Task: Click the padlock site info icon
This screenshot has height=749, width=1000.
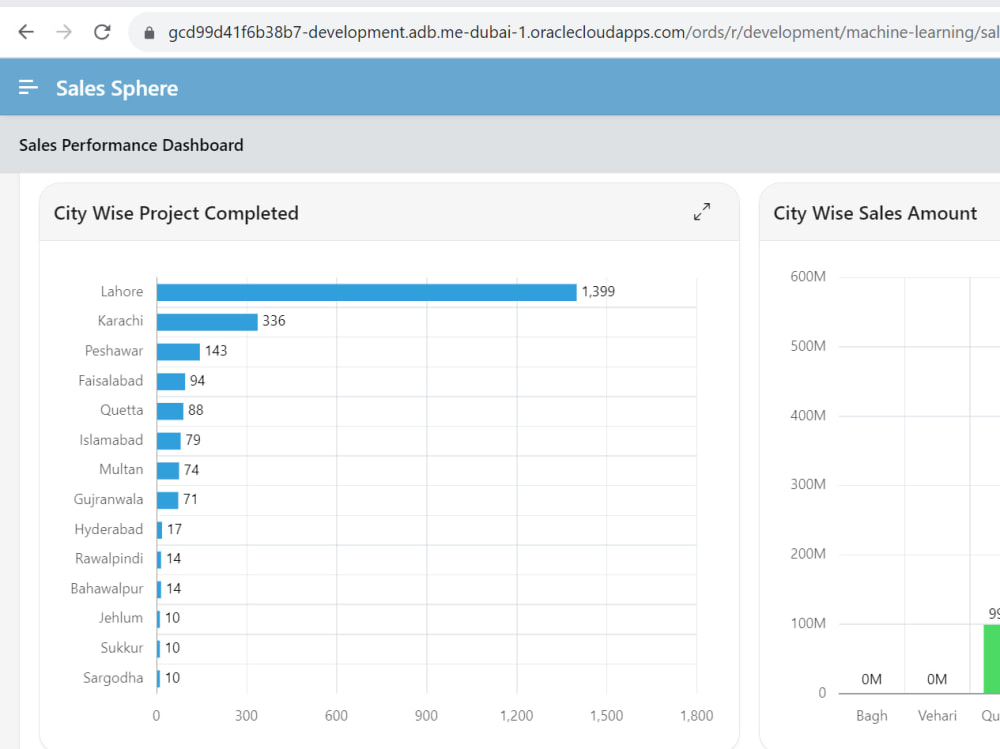Action: [149, 33]
